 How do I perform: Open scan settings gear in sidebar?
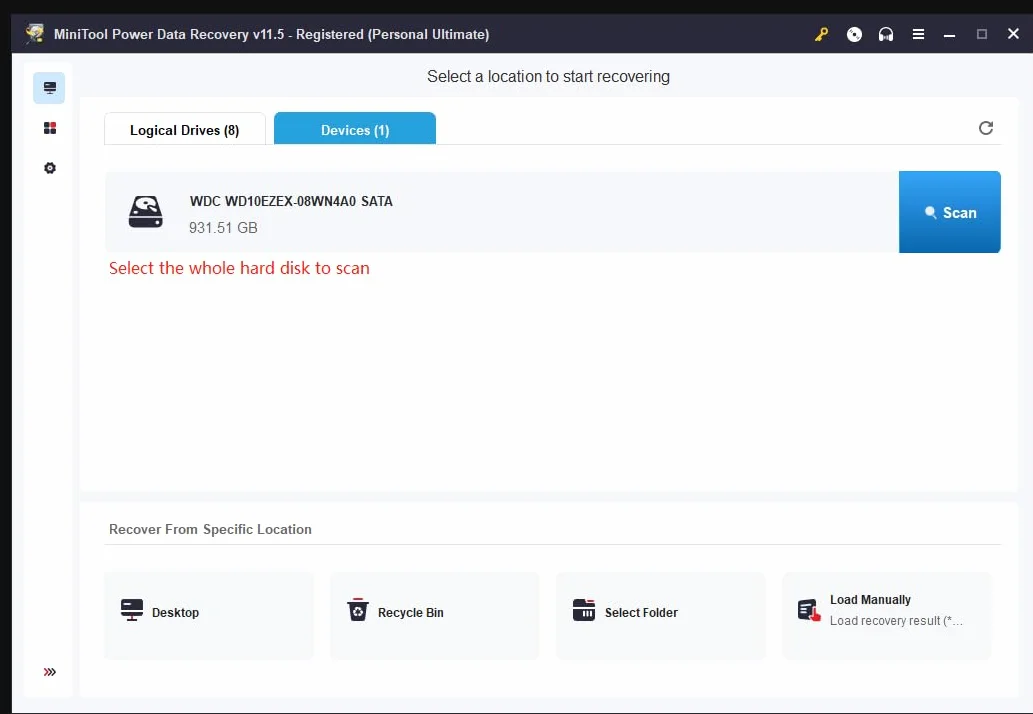click(x=49, y=168)
